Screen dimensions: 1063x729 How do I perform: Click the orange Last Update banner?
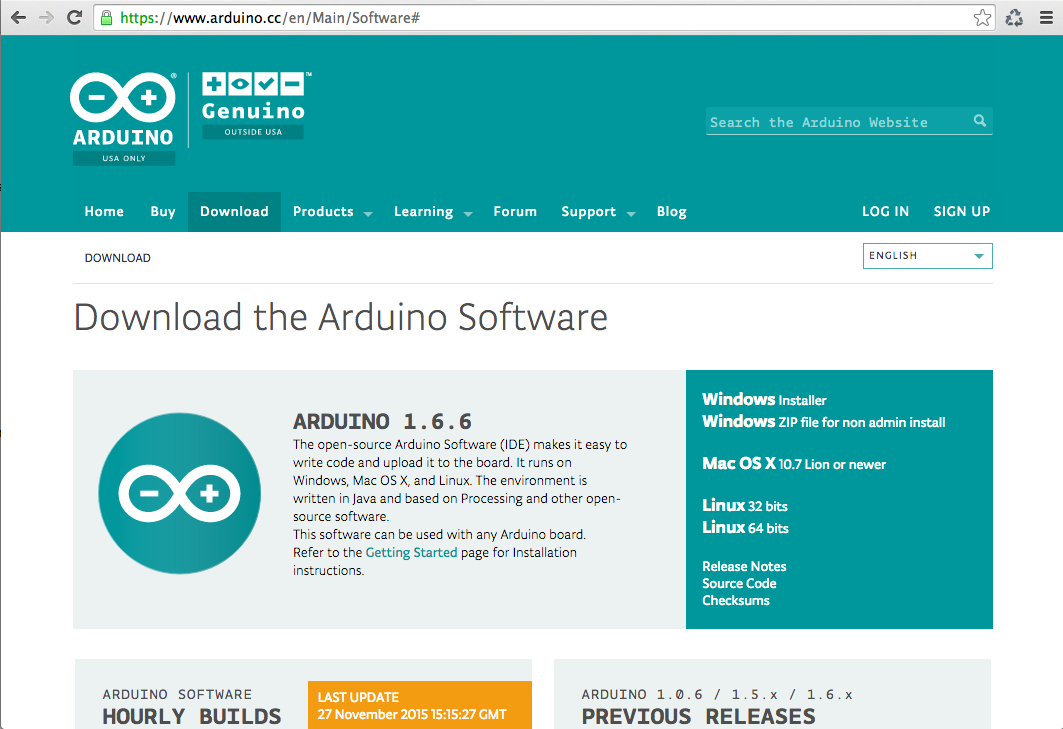point(420,705)
